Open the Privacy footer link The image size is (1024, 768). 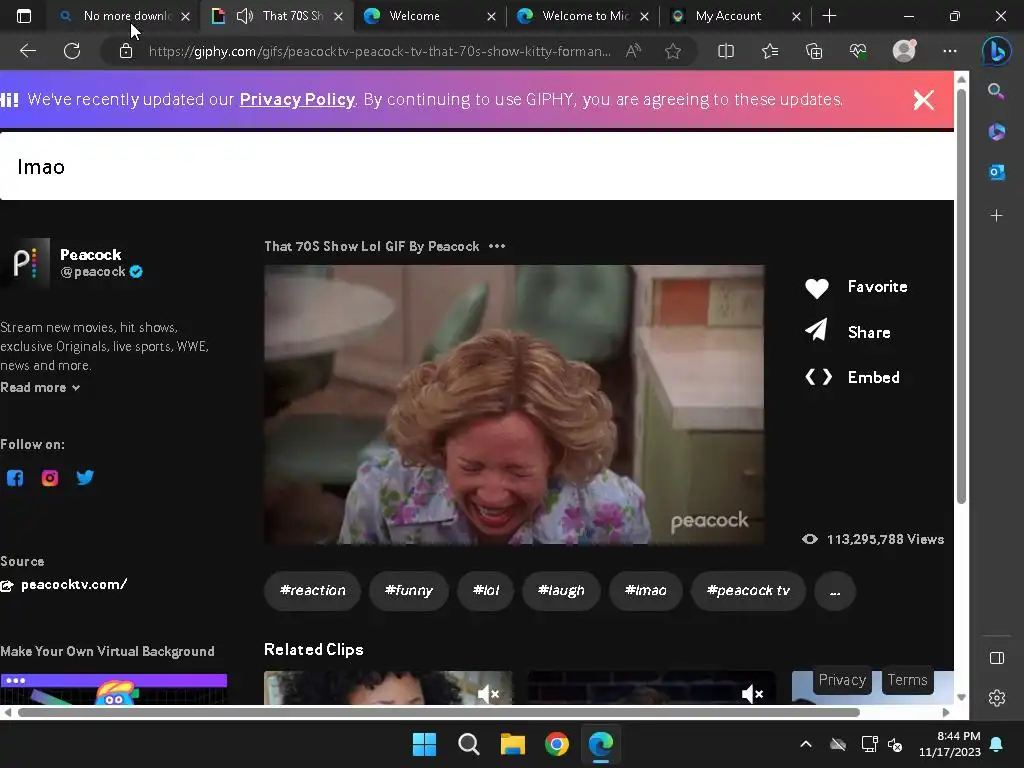click(x=842, y=680)
